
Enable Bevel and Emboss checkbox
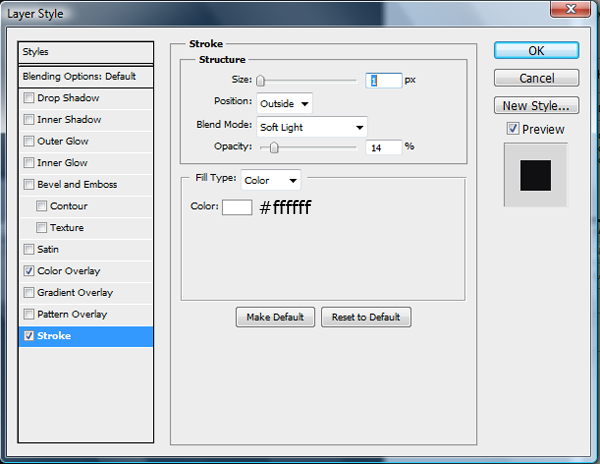tap(29, 184)
